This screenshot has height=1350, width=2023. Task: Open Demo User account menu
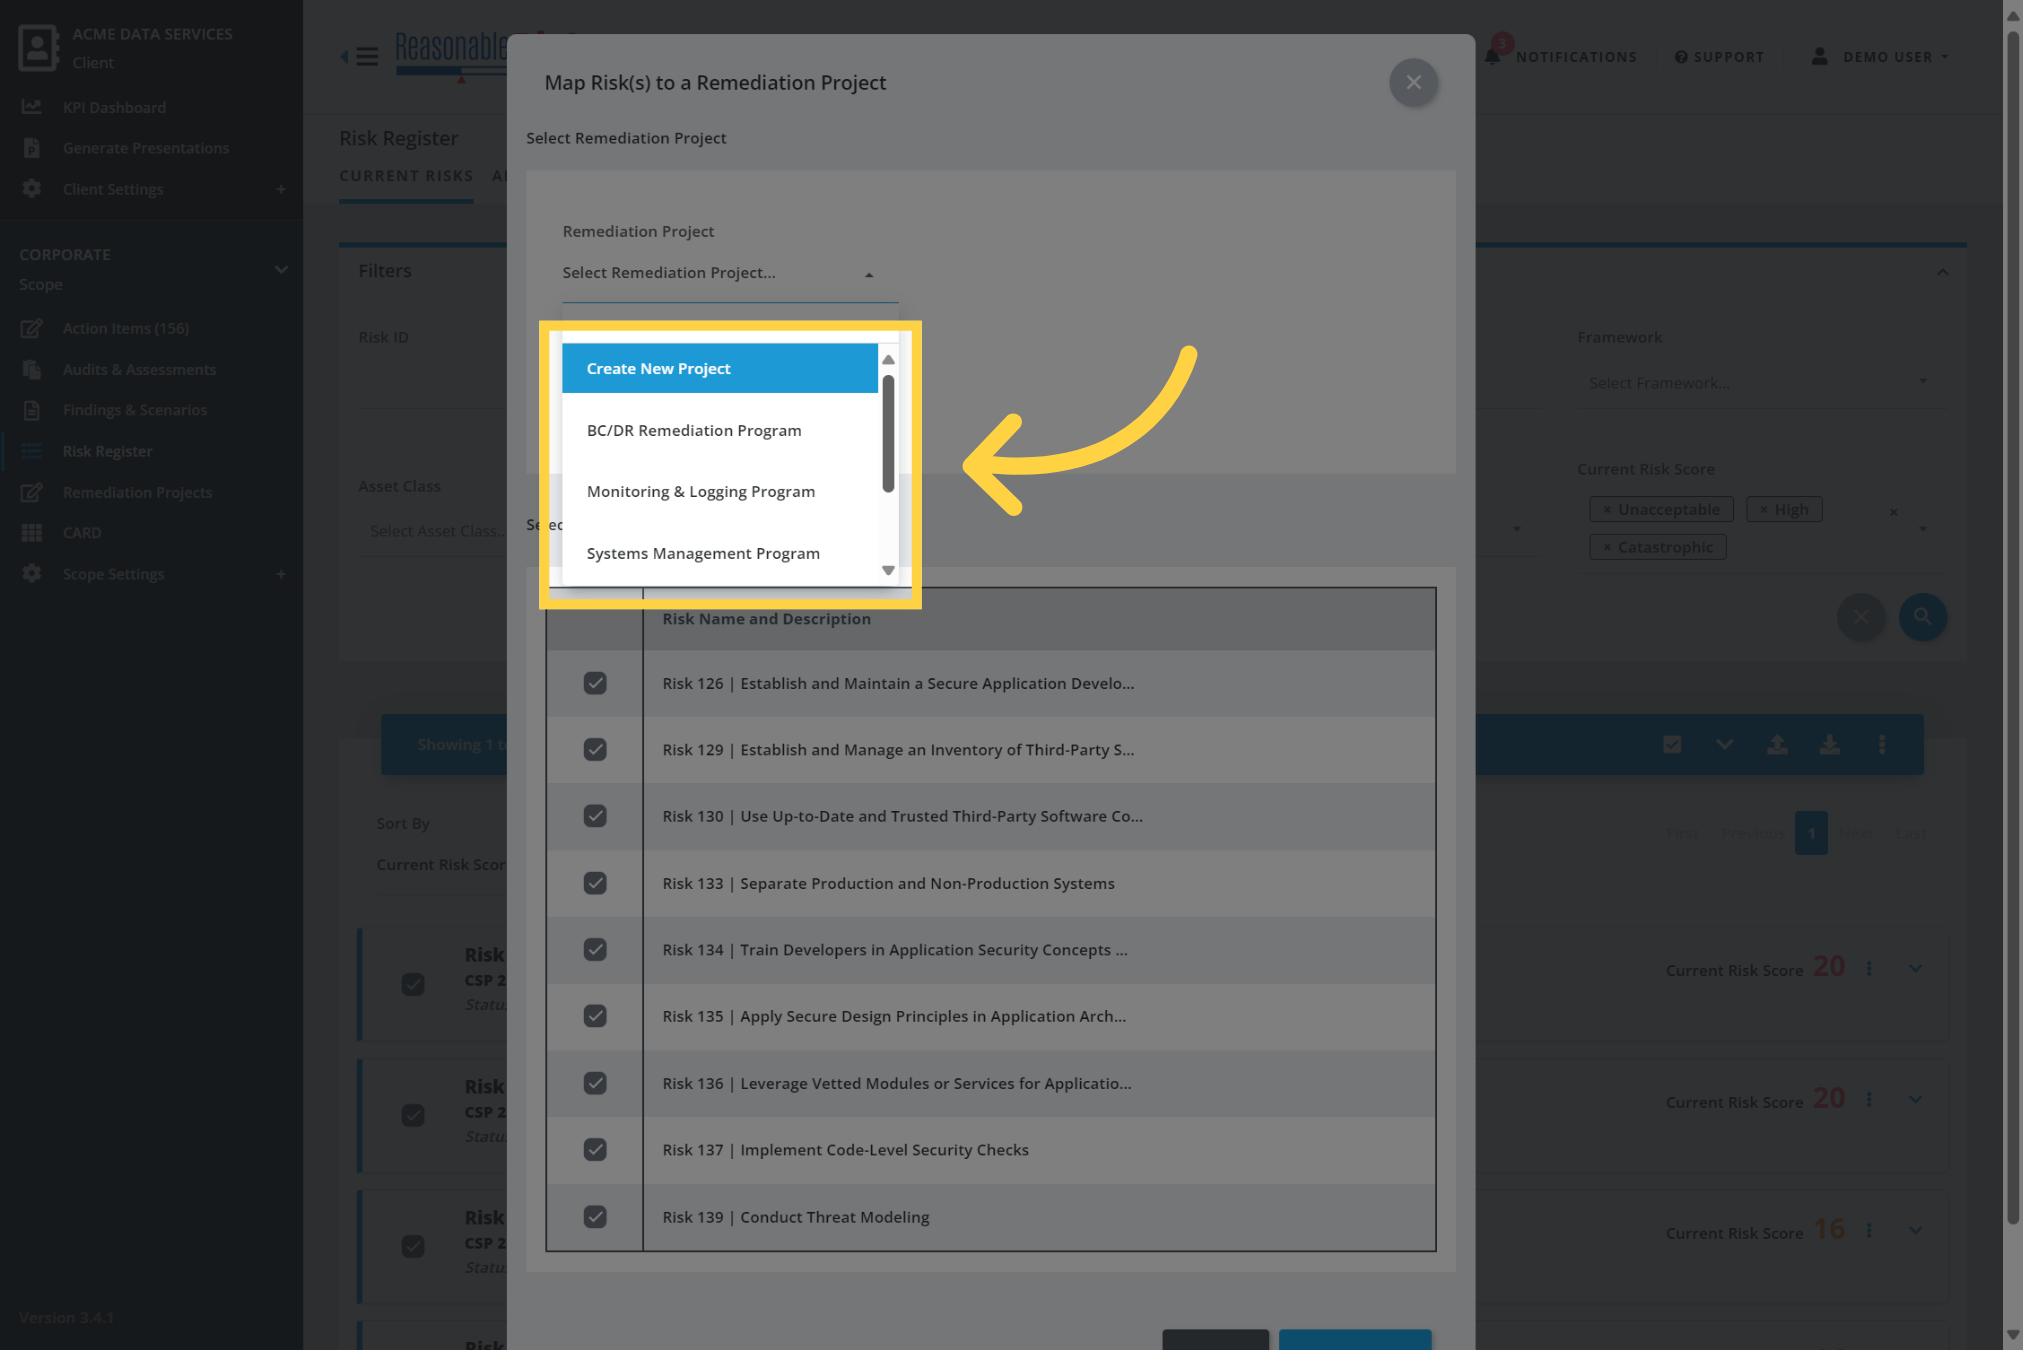coord(1880,57)
